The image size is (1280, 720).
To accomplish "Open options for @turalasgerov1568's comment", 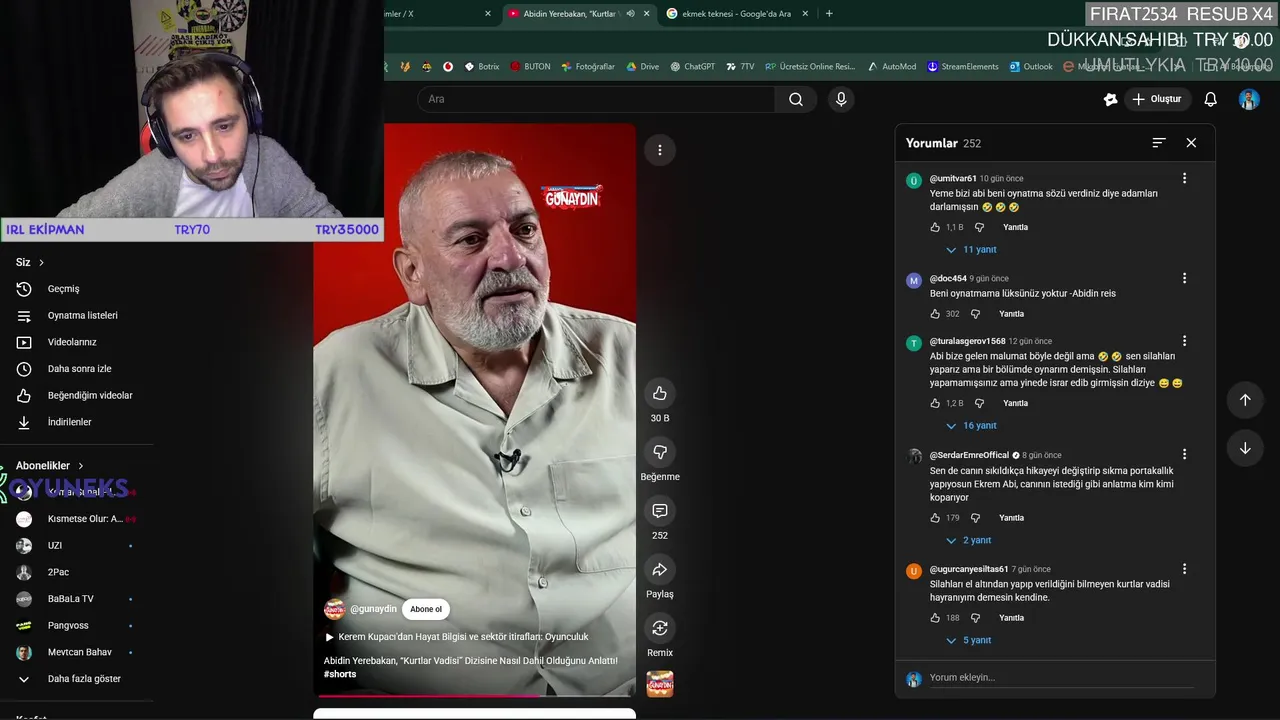I will pos(1184,341).
